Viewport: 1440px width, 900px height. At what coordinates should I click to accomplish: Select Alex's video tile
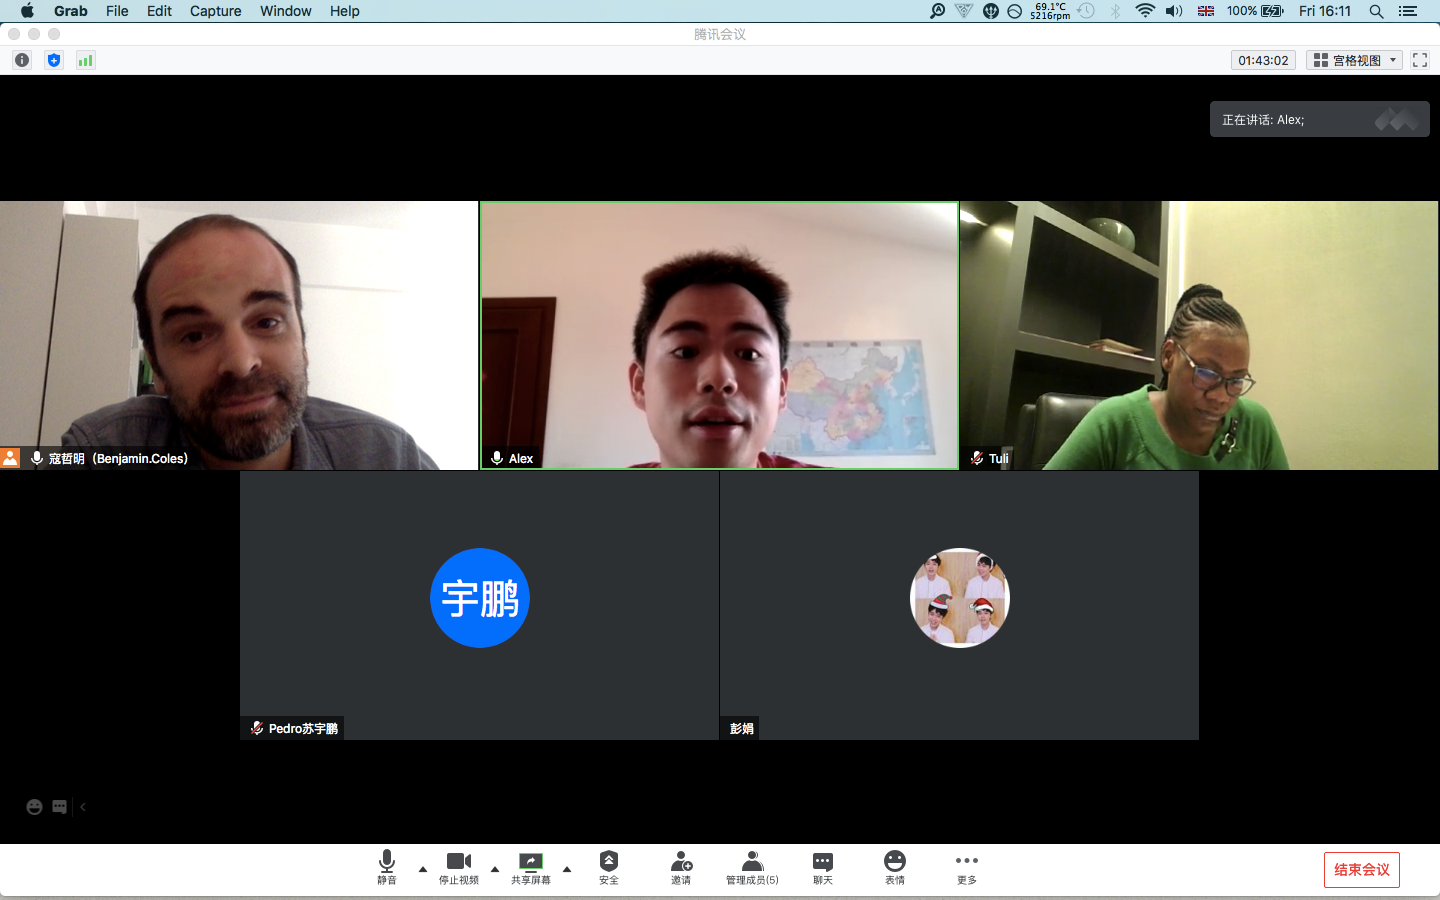[719, 335]
